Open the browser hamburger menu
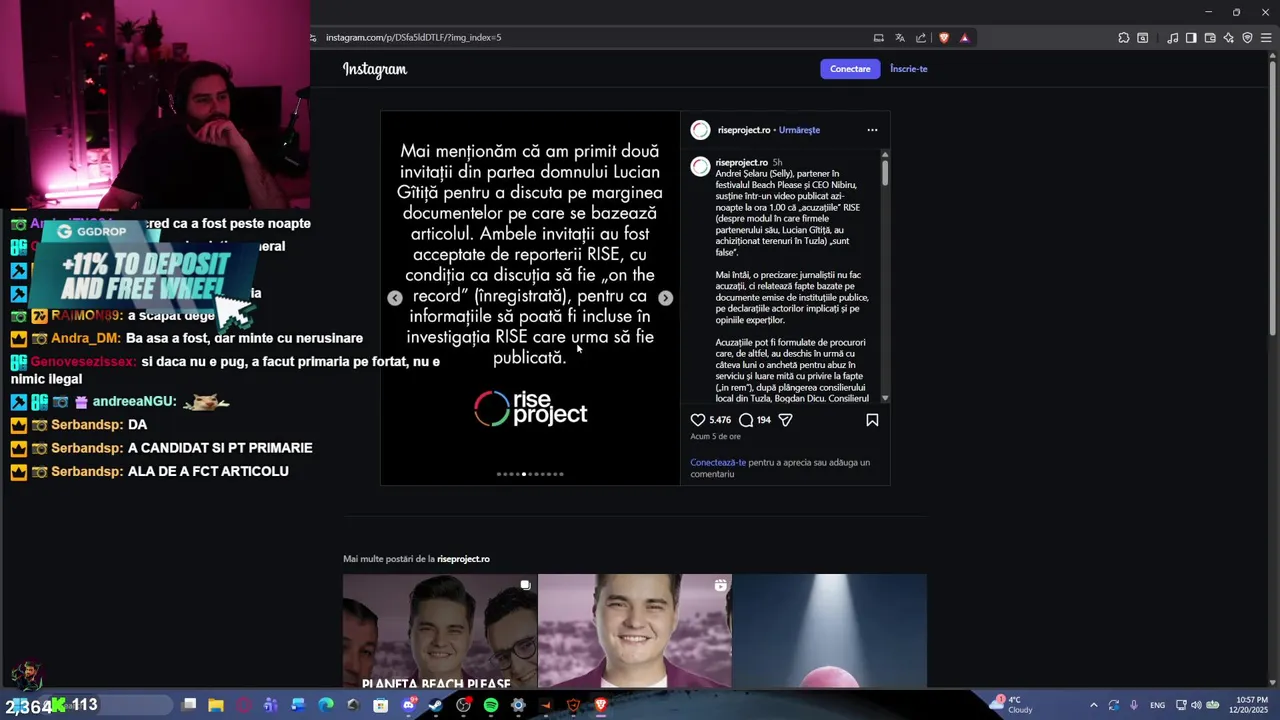Viewport: 1280px width, 720px height. [1266, 38]
